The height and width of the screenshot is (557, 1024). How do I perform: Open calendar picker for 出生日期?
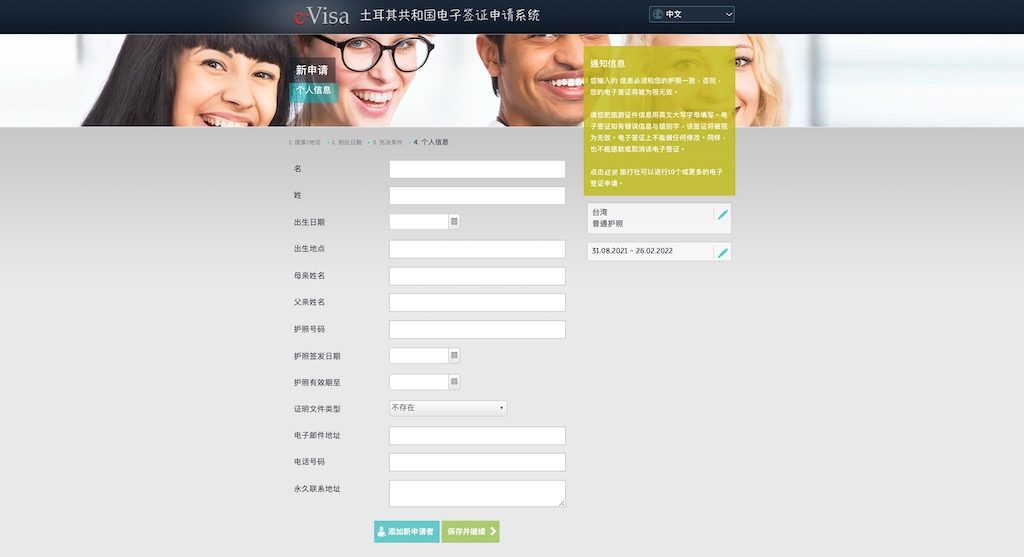click(x=454, y=222)
